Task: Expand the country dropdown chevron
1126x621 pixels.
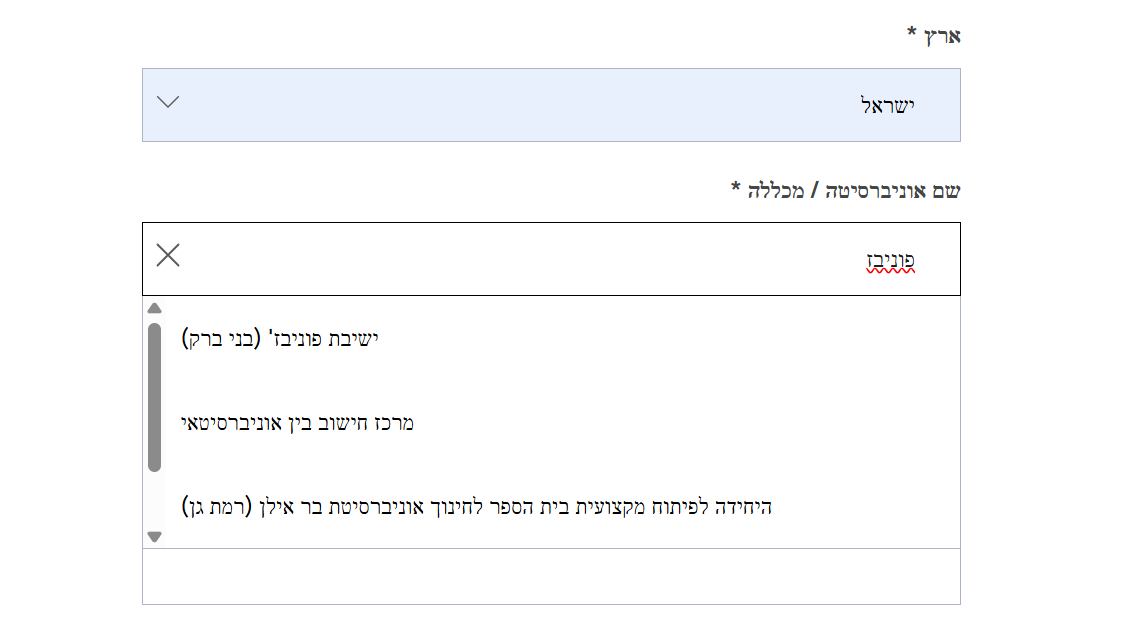Action: click(x=168, y=102)
